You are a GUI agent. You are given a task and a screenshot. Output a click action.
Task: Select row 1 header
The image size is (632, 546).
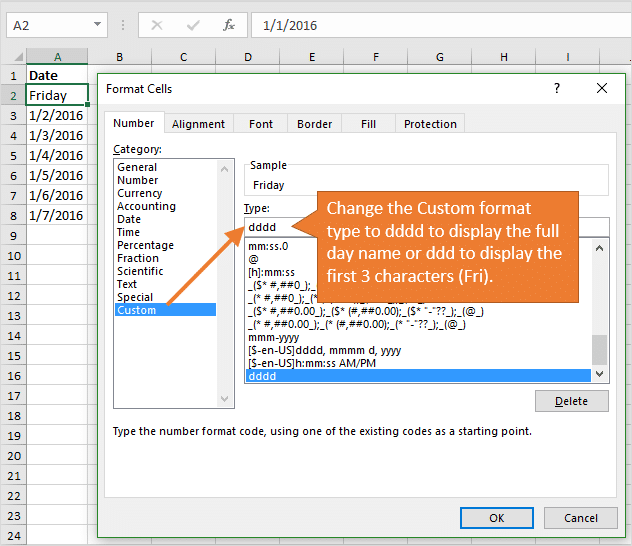[x=13, y=75]
